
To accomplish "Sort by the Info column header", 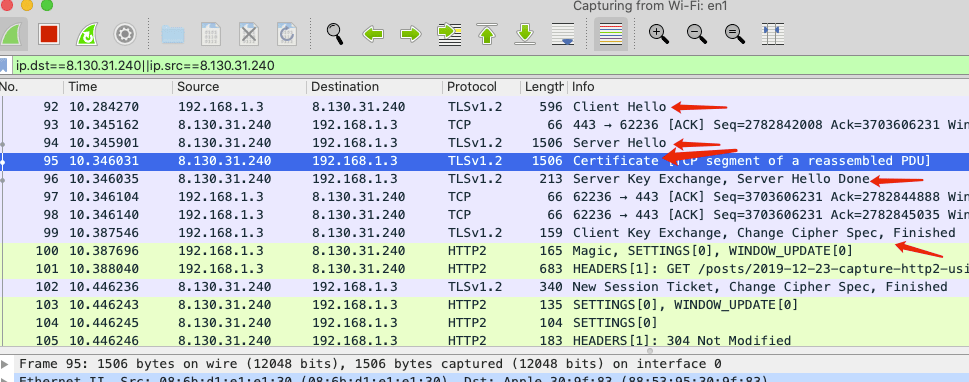I will 768,87.
